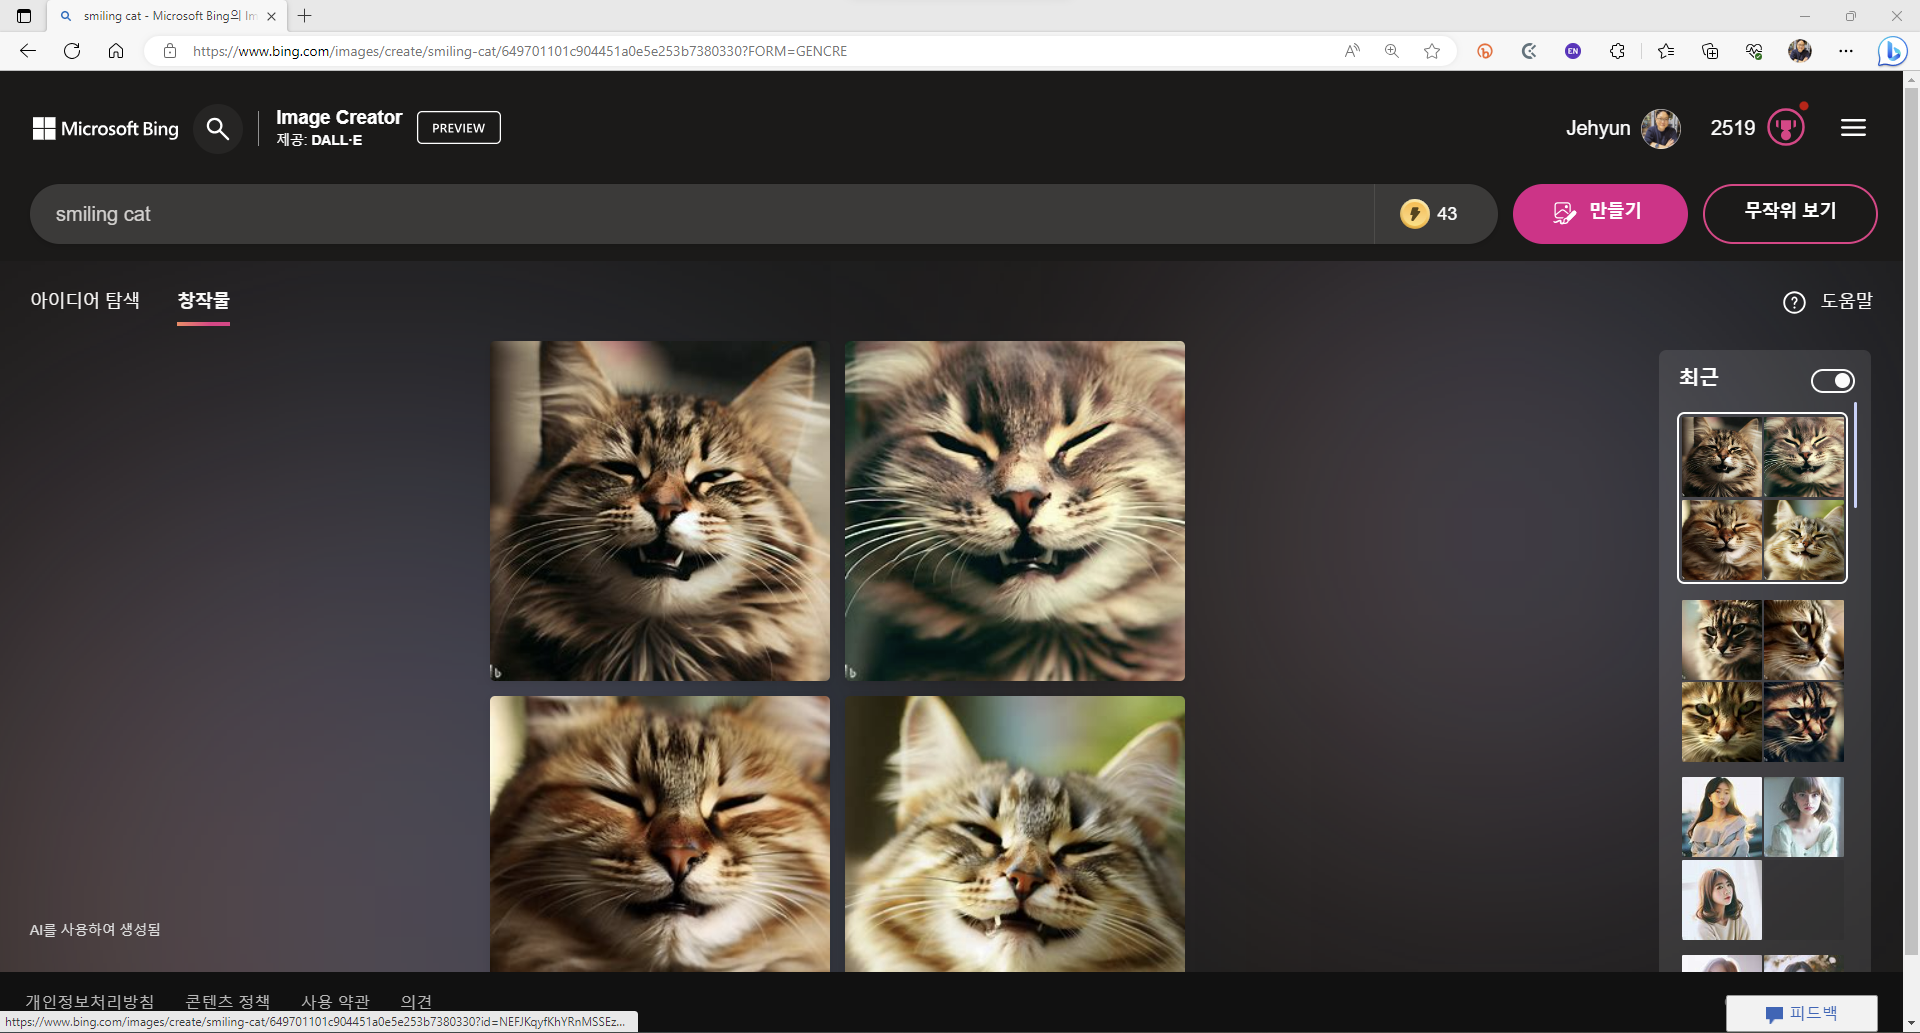Open 콘텐츠 정책 content policy link
The height and width of the screenshot is (1033, 1920).
pos(228,1001)
